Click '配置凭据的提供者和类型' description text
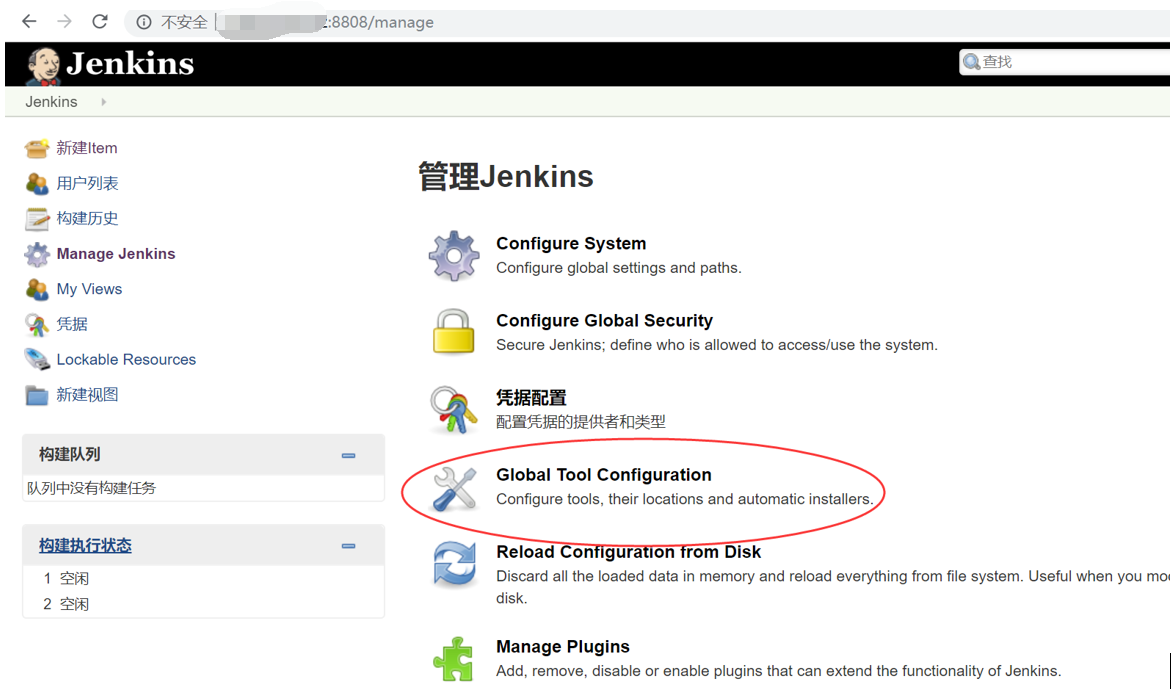This screenshot has height=689, width=1174. (x=581, y=422)
